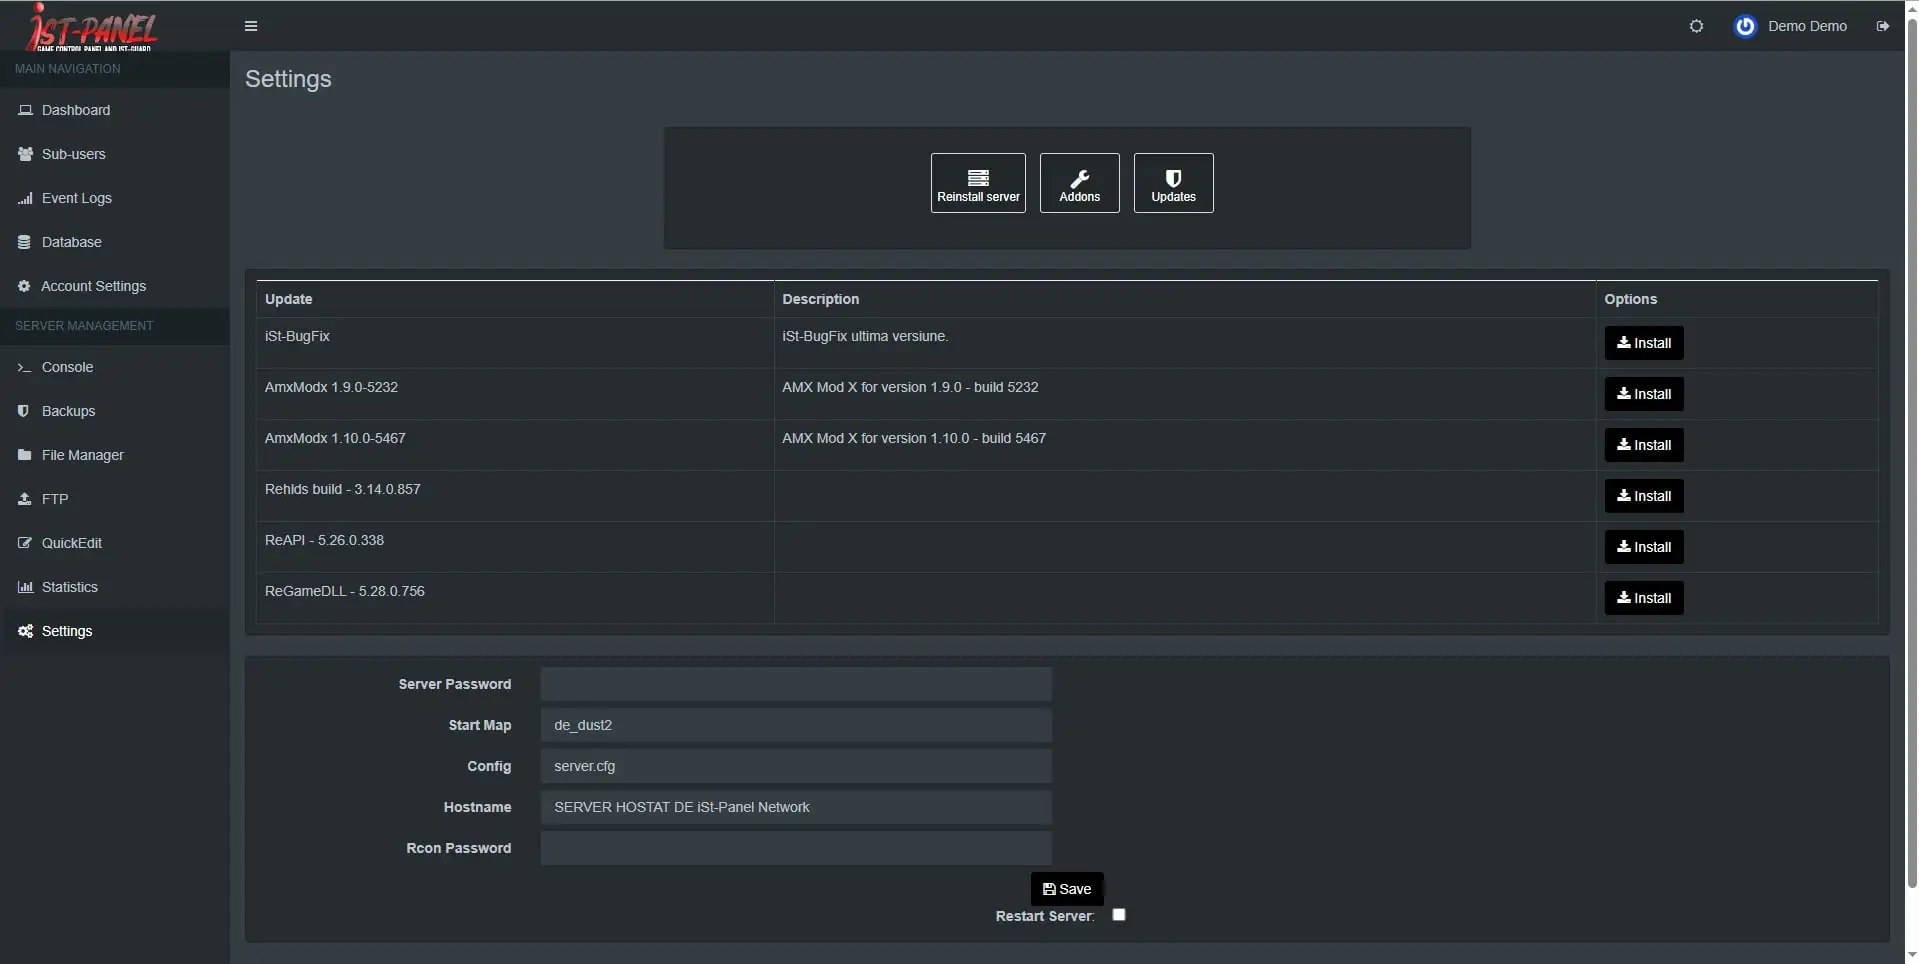Screen dimensions: 1919x964
Task: Open the QuickEdit page
Action: coord(115,543)
